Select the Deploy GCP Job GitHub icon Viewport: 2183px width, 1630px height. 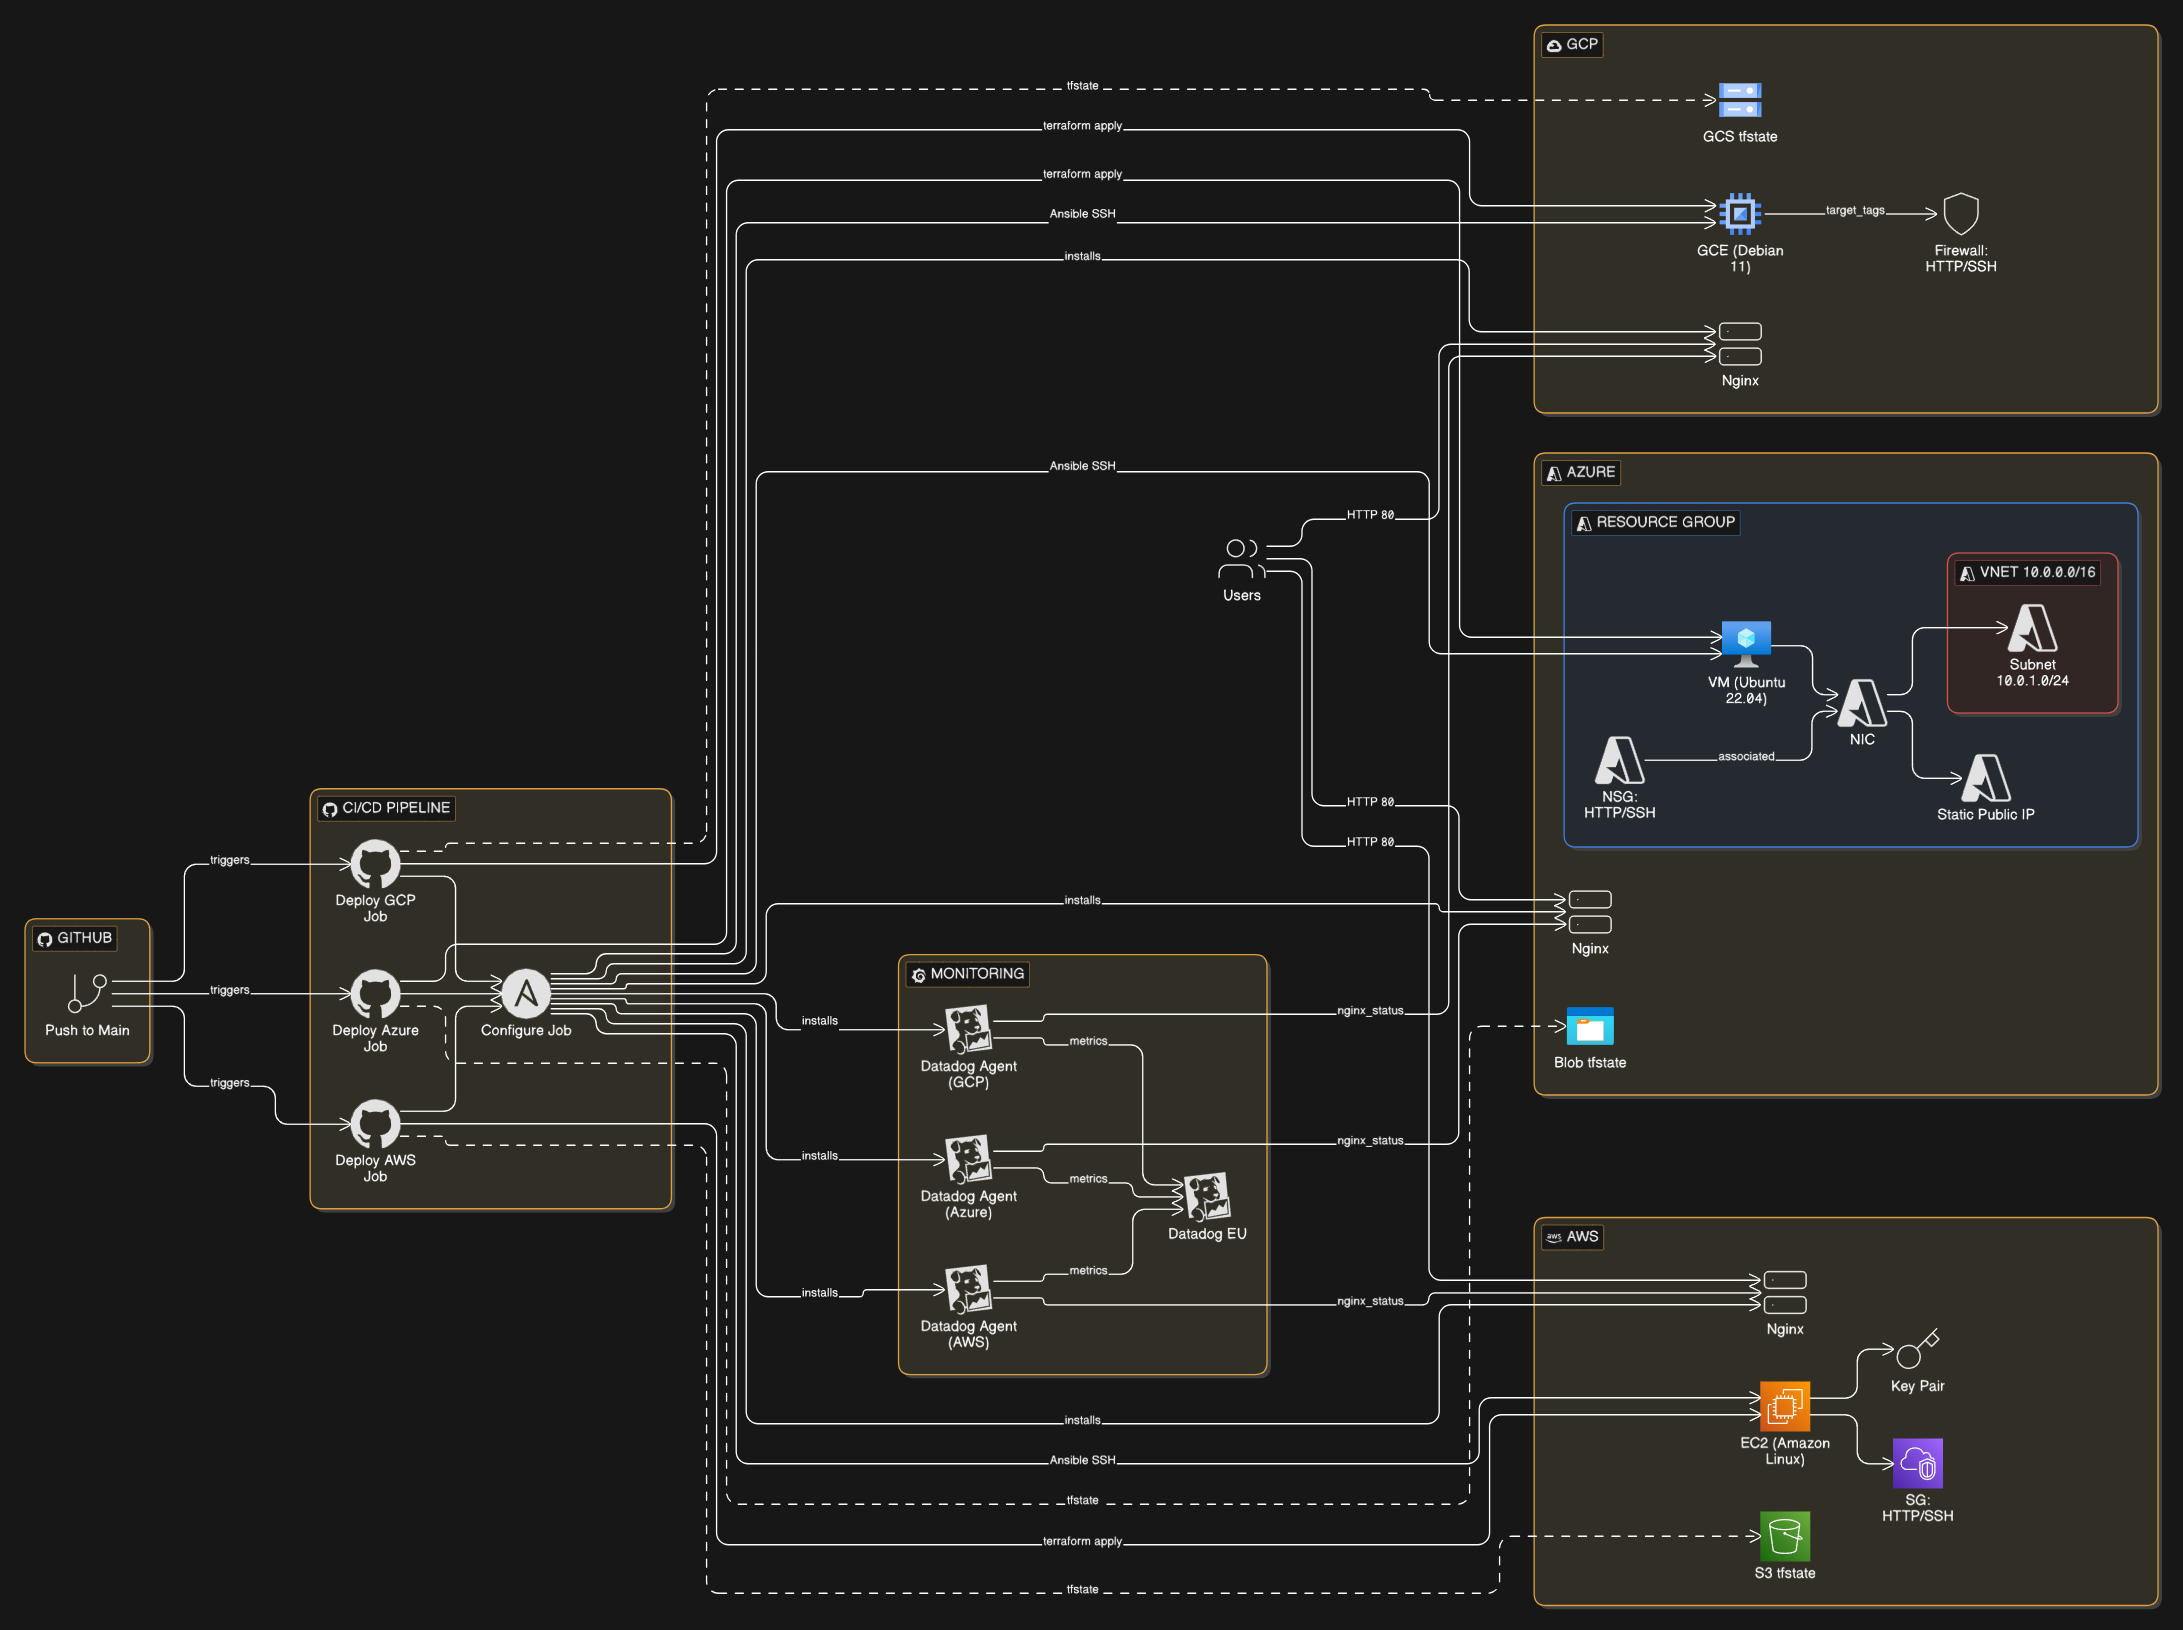click(375, 864)
